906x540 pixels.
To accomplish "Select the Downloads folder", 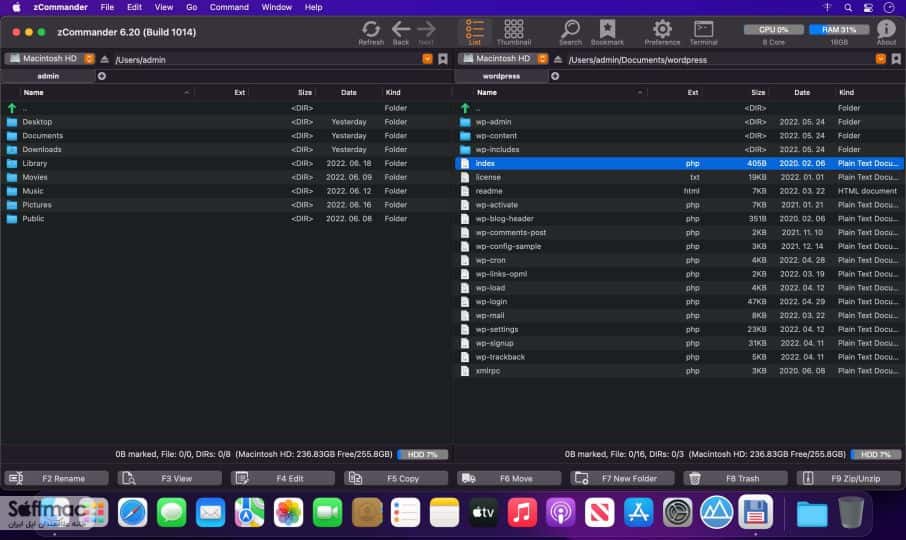I will click(226, 150).
